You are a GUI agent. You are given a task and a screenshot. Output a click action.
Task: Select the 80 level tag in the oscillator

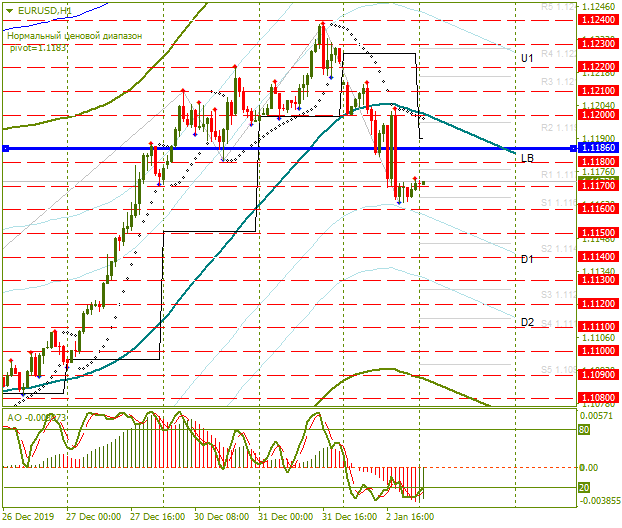tap(584, 430)
